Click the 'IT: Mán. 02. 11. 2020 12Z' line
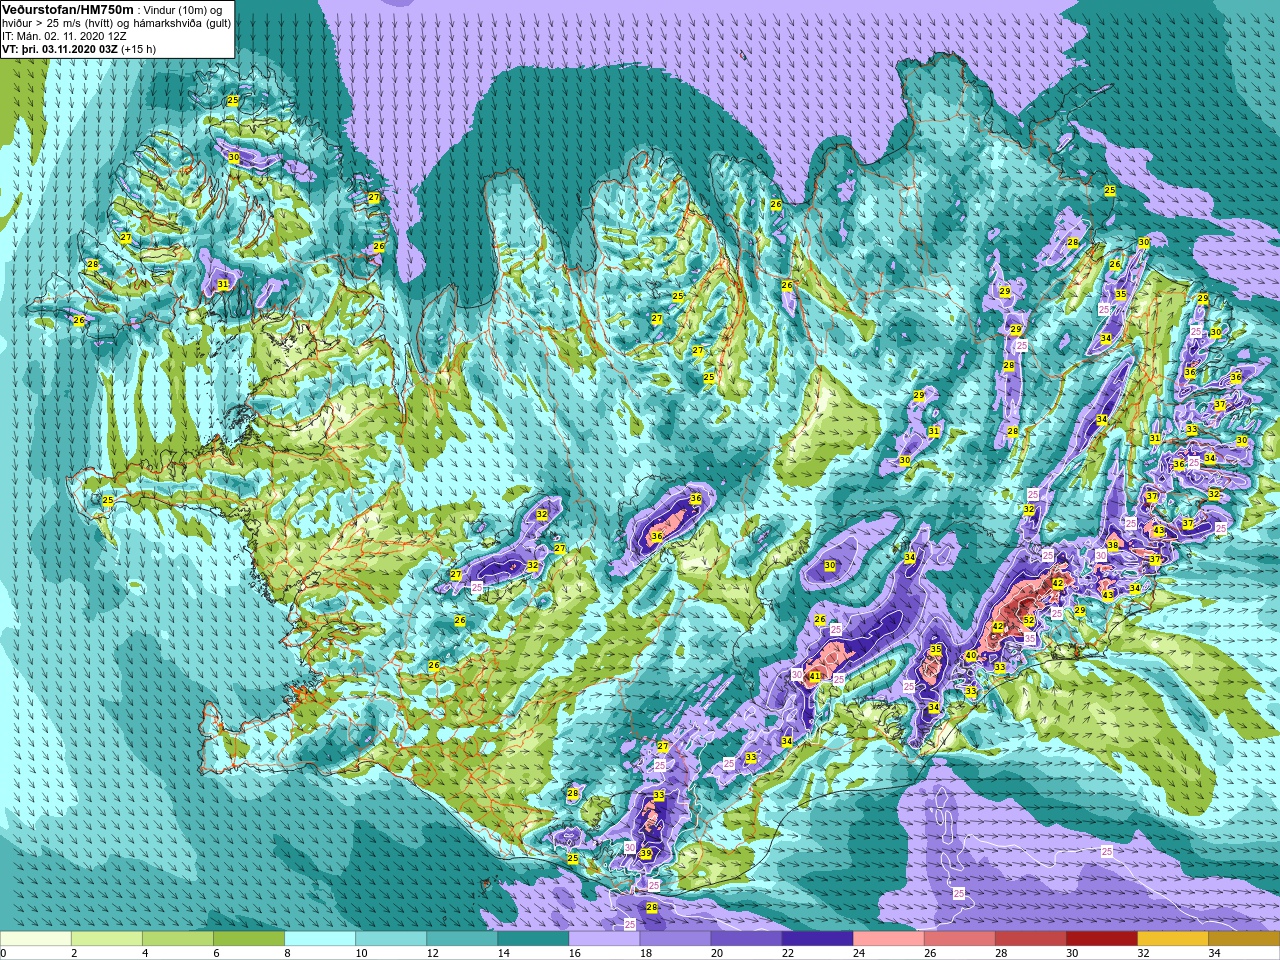 62,36
